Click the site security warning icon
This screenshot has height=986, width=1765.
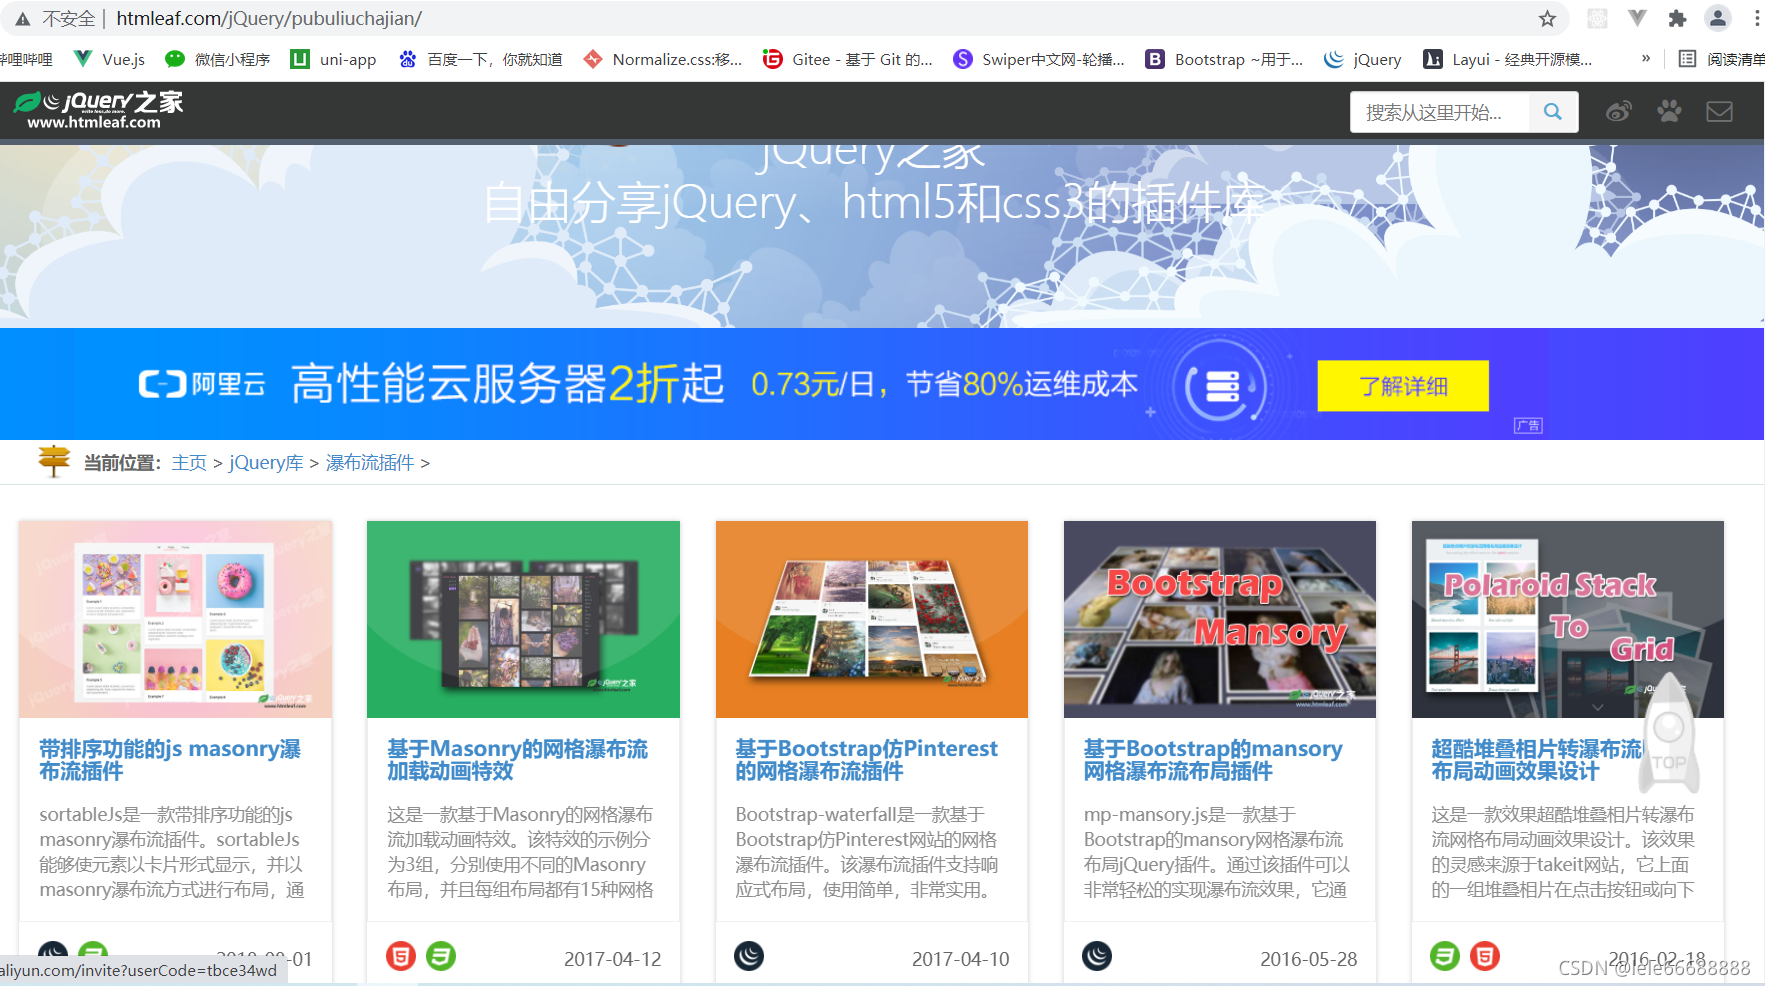[22, 18]
